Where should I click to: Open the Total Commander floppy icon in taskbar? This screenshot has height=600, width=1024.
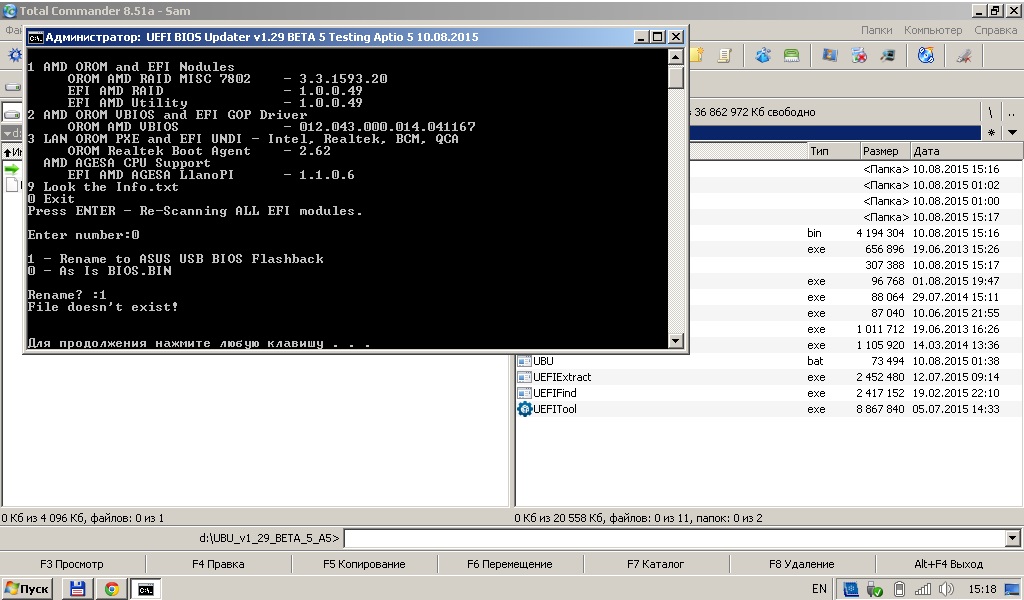[x=77, y=589]
